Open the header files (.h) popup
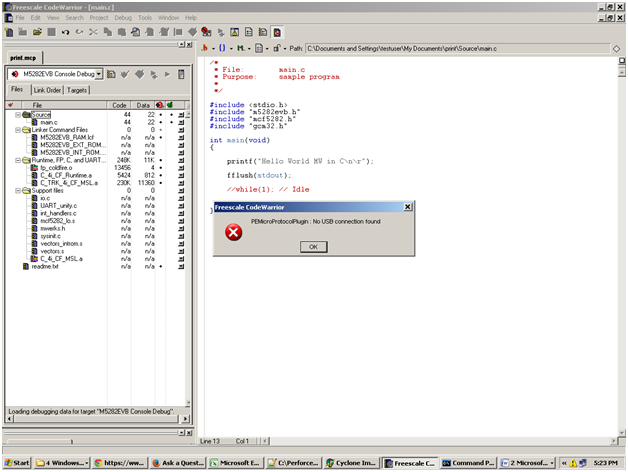Viewport: 628px width, 472px height. click(x=208, y=48)
